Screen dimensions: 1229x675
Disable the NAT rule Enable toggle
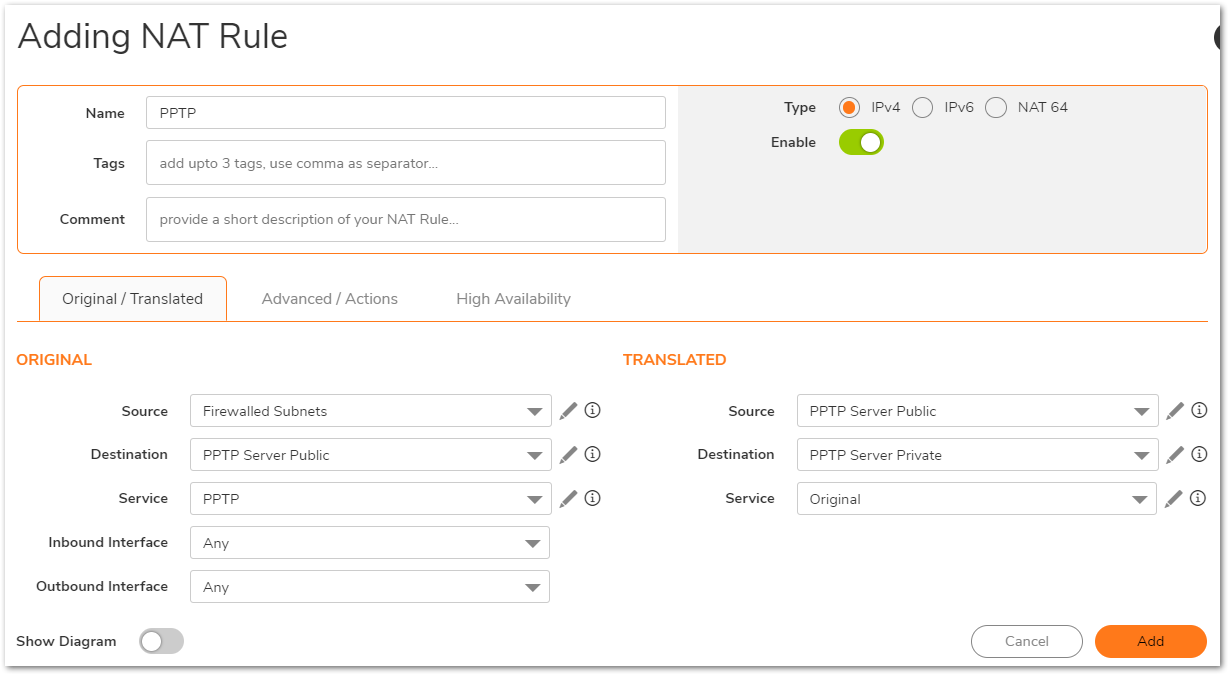click(861, 142)
